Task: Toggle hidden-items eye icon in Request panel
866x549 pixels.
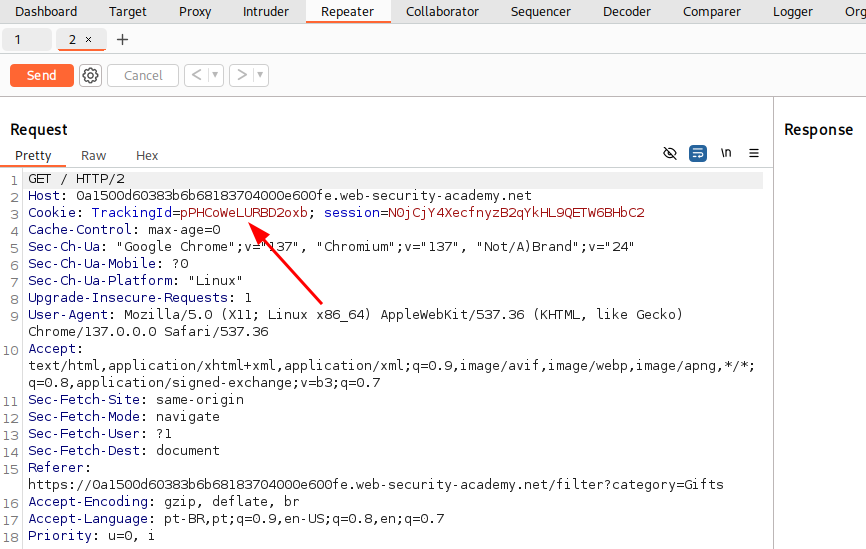Action: pos(670,153)
